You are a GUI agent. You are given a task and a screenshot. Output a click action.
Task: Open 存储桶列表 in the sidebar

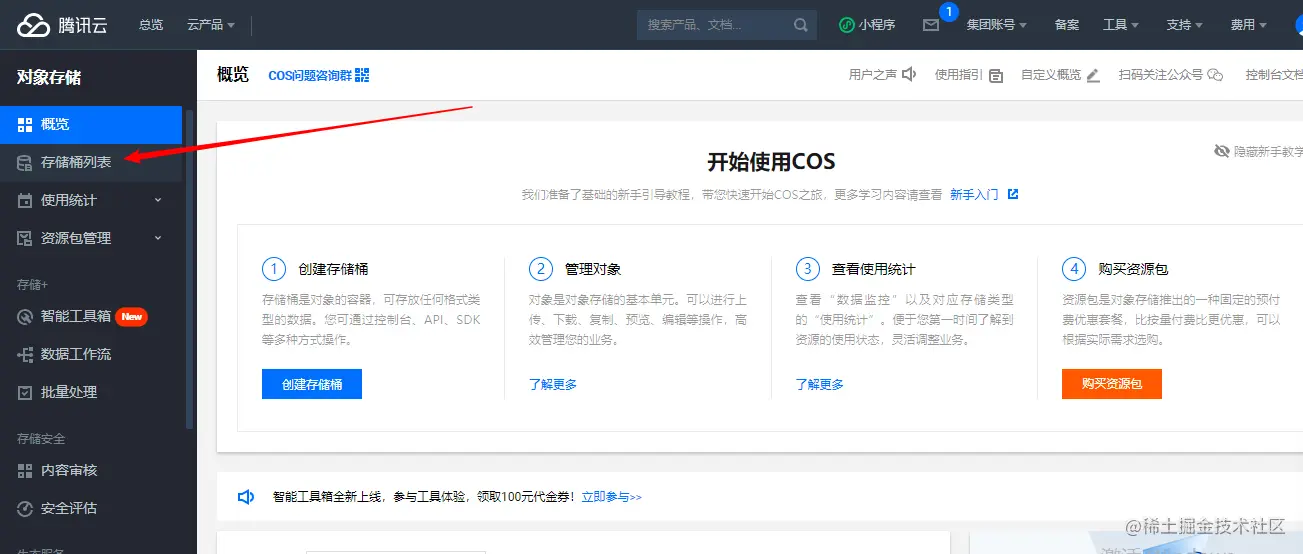[x=91, y=162]
